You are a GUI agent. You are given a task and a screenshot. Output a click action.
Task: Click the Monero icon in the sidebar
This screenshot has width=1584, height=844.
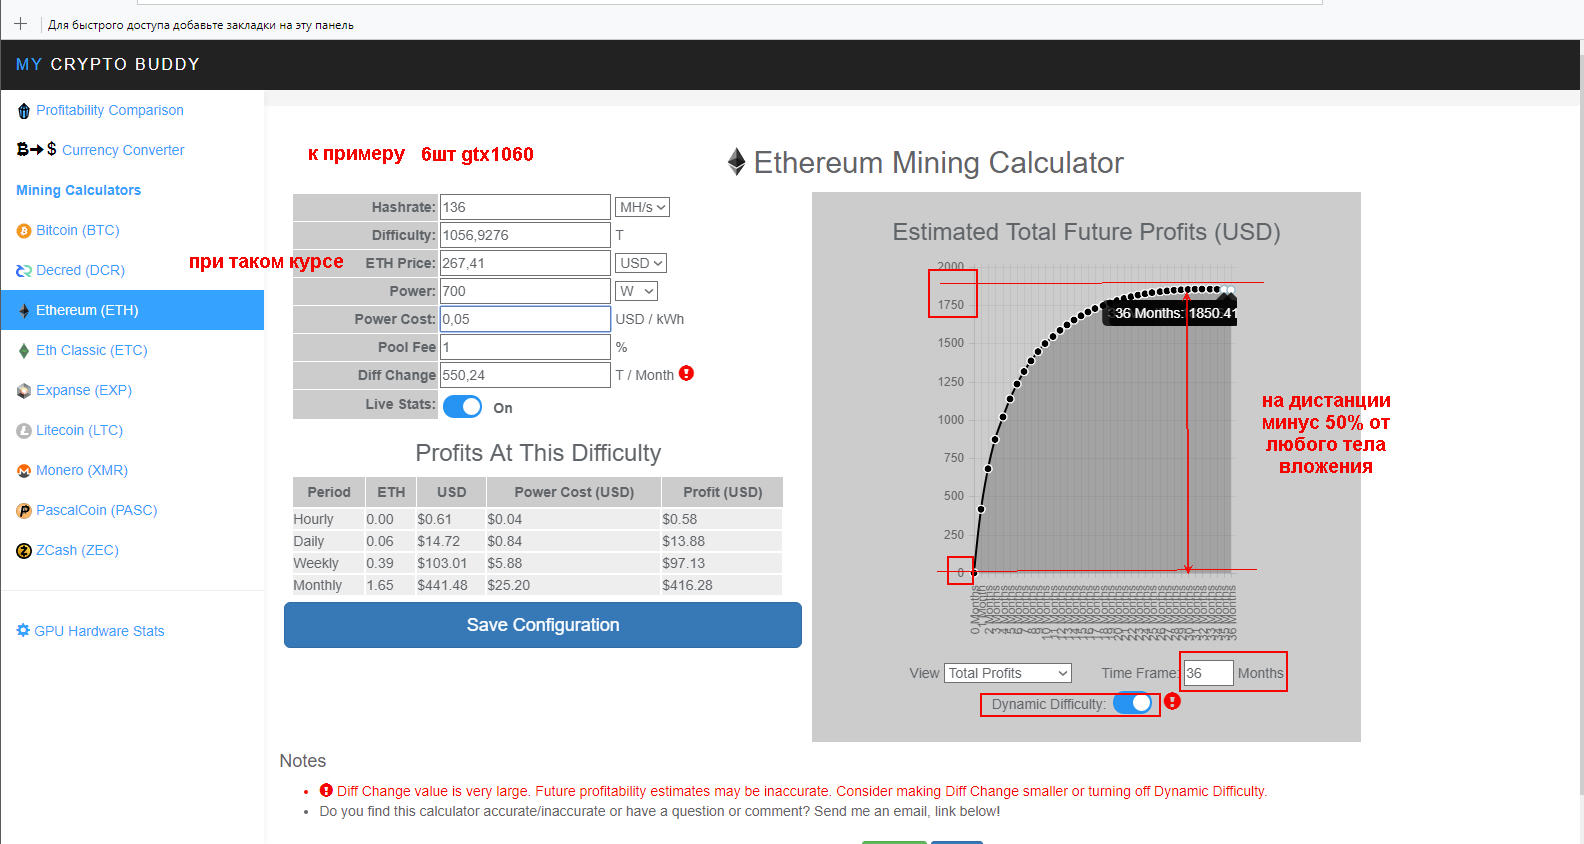(x=24, y=471)
